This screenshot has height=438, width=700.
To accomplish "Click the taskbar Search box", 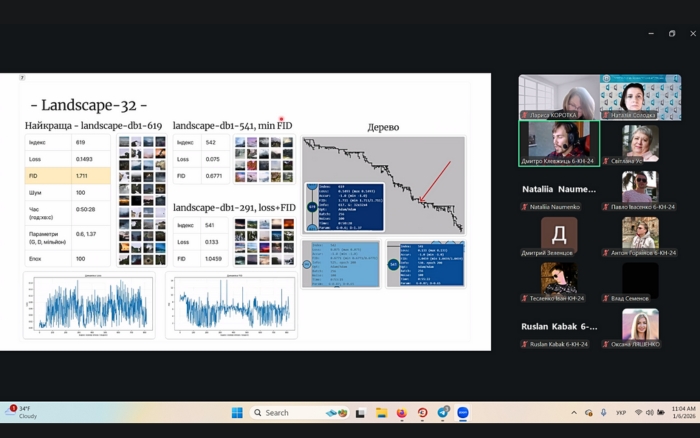I will (x=283, y=412).
